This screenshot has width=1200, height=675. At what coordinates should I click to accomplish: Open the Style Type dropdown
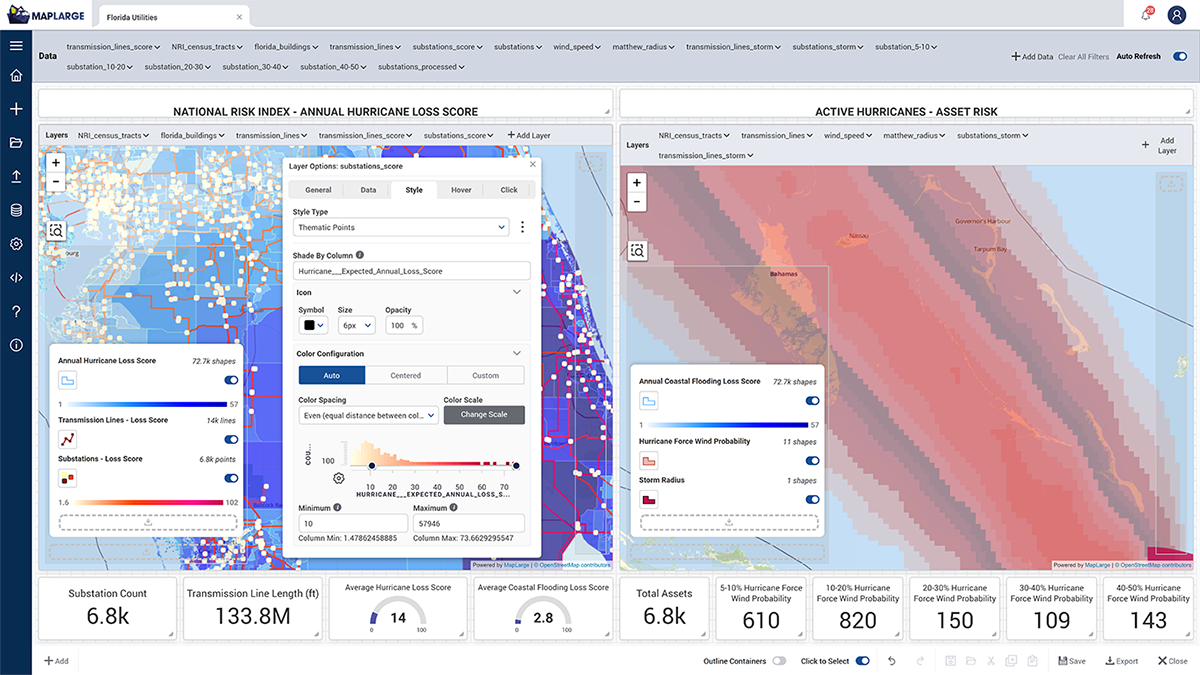(x=400, y=227)
